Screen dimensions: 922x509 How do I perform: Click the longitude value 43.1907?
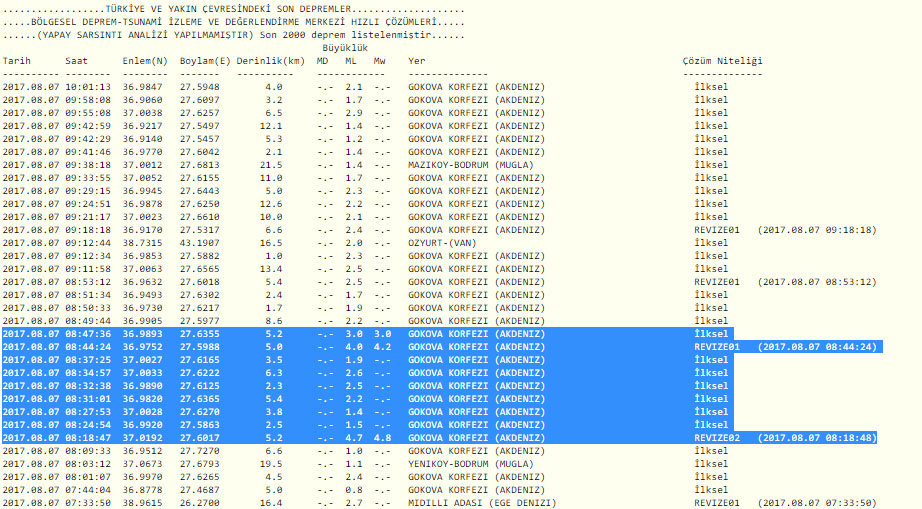200,243
